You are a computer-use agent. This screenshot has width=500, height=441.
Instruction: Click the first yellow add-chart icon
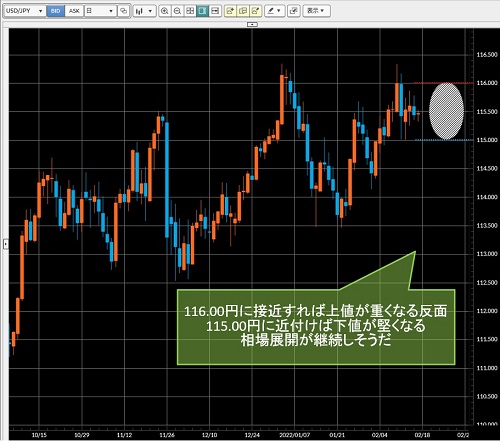click(x=230, y=11)
